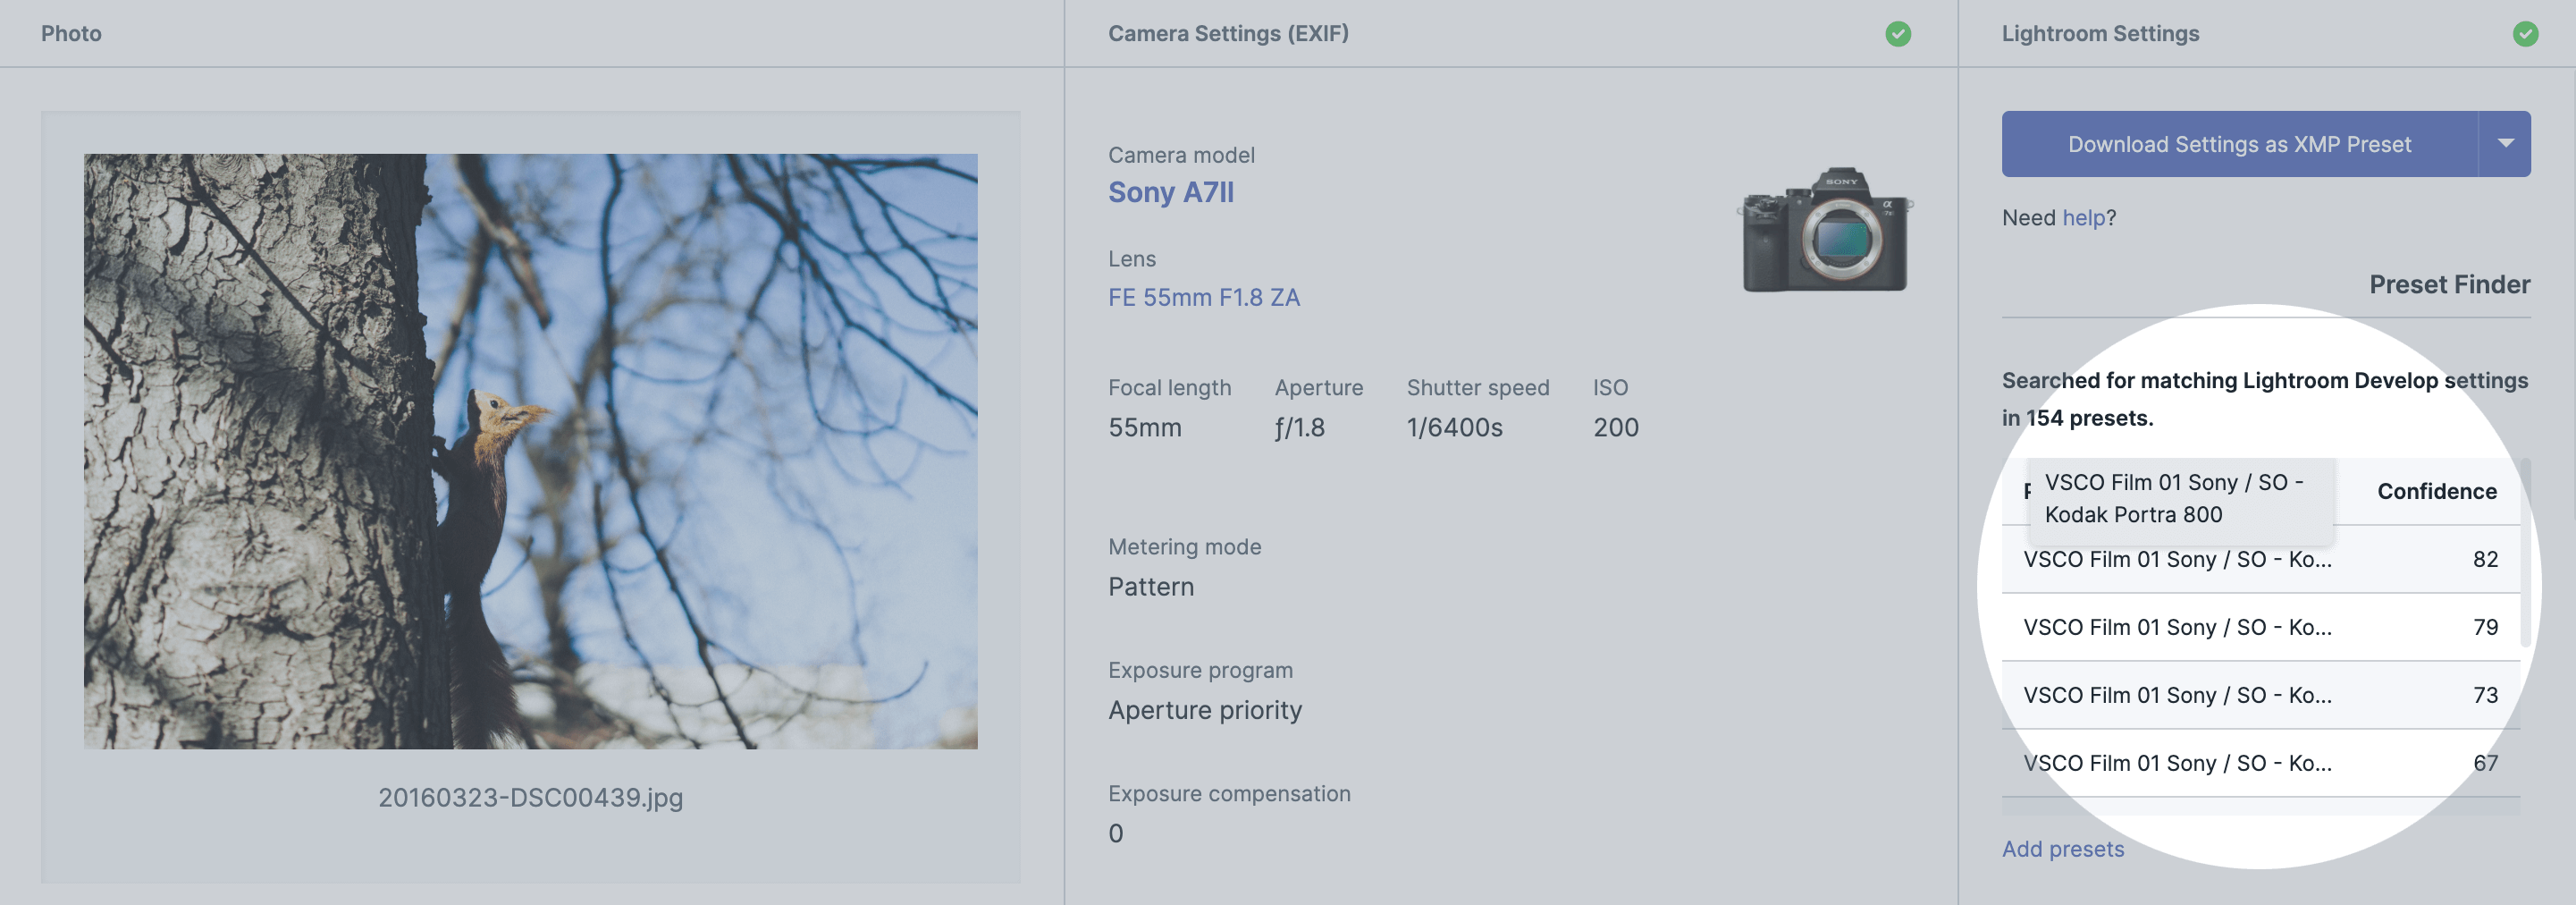
Task: Click the Confidence column header
Action: (x=2437, y=491)
